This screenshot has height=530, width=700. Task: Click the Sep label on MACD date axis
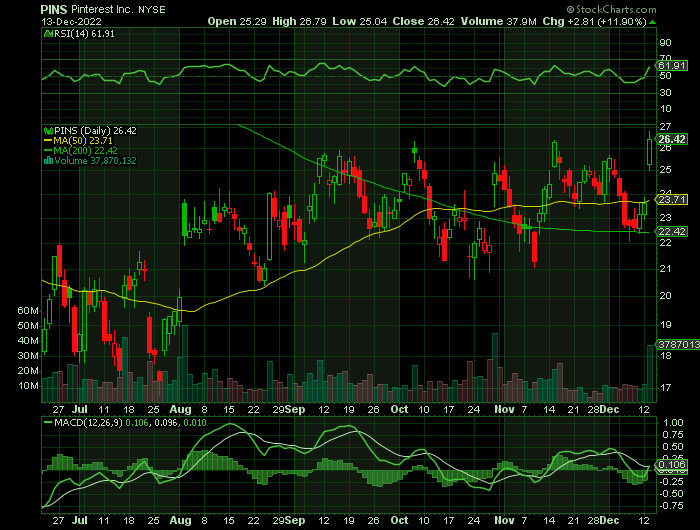[x=295, y=520]
